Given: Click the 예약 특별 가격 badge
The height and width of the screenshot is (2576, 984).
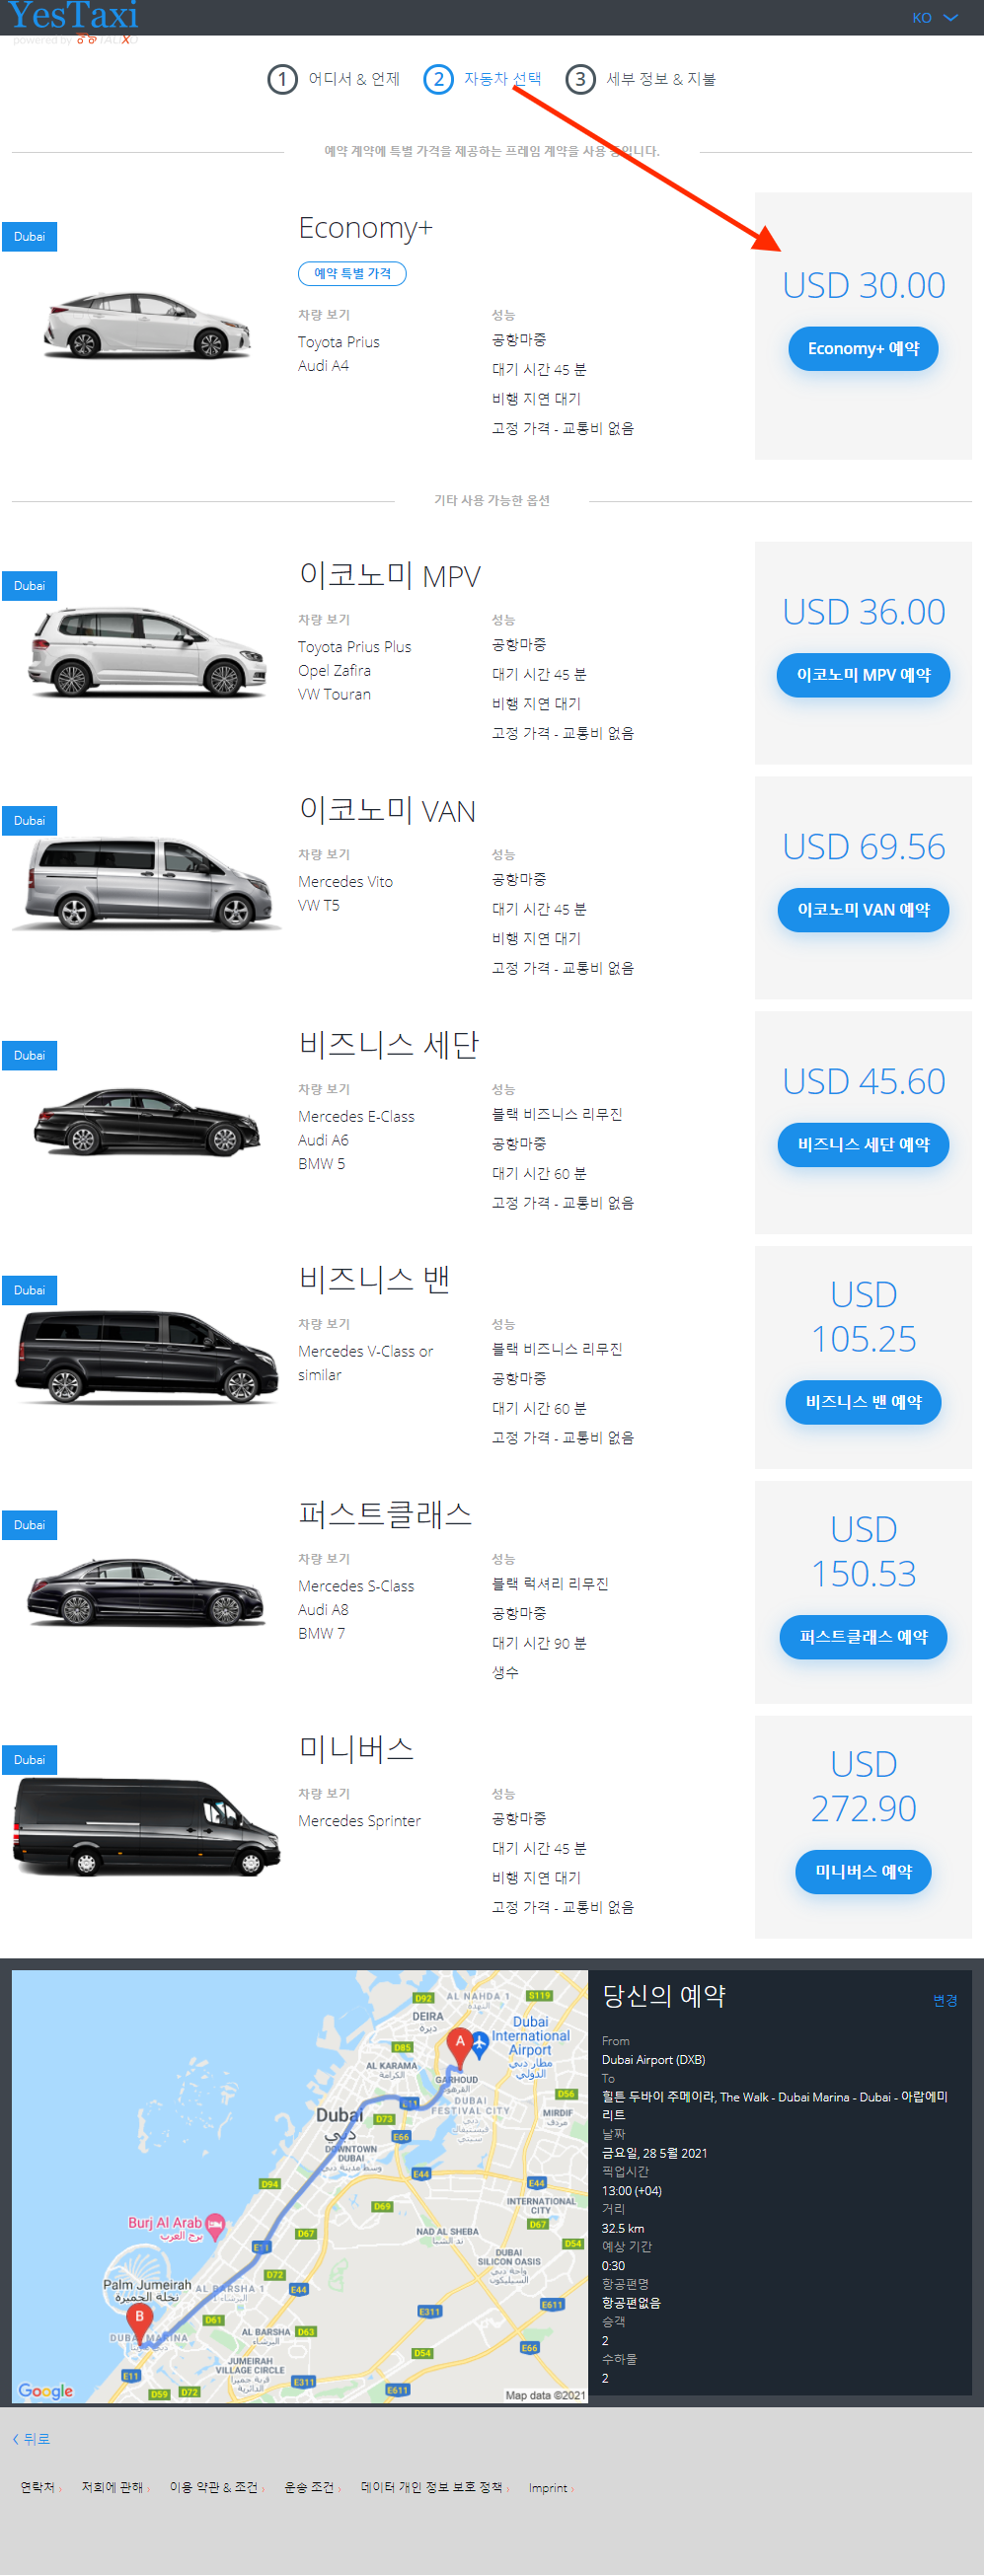Looking at the screenshot, I should coord(352,273).
